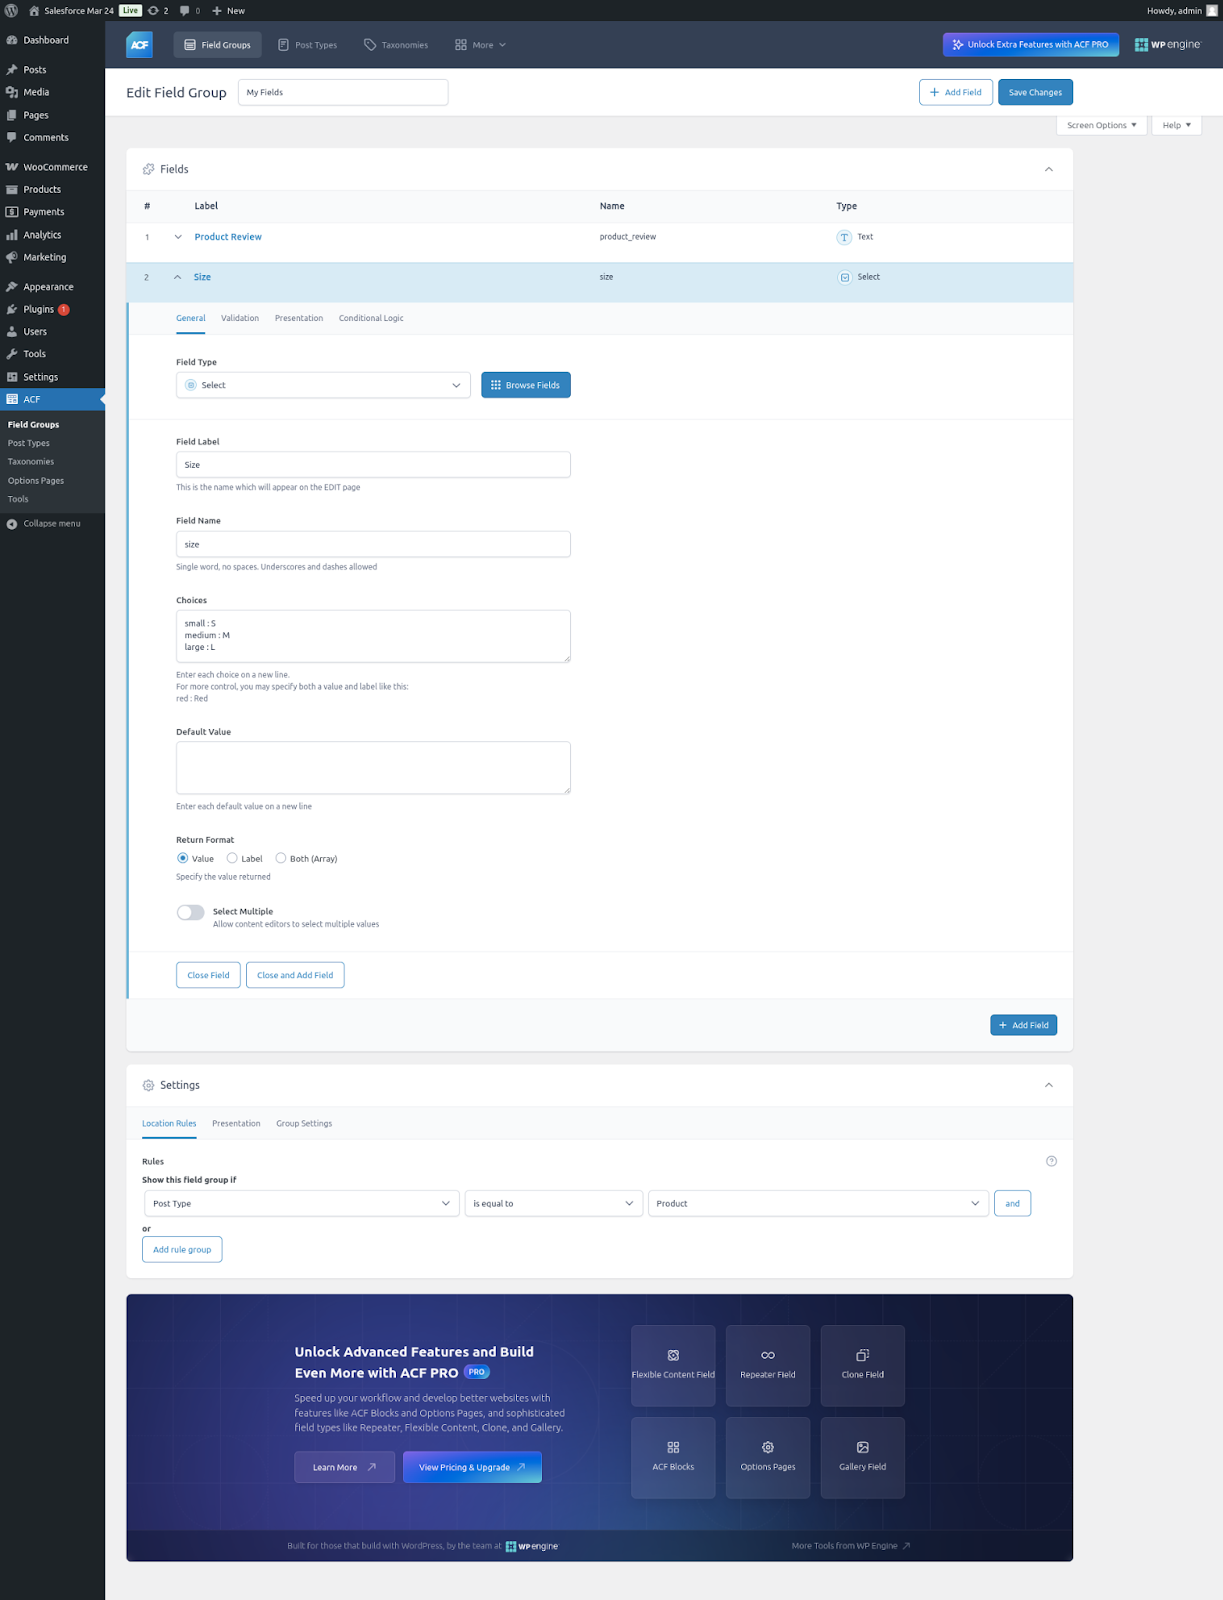Click the Clone Field tile
Image resolution: width=1223 pixels, height=1600 pixels.
point(862,1365)
